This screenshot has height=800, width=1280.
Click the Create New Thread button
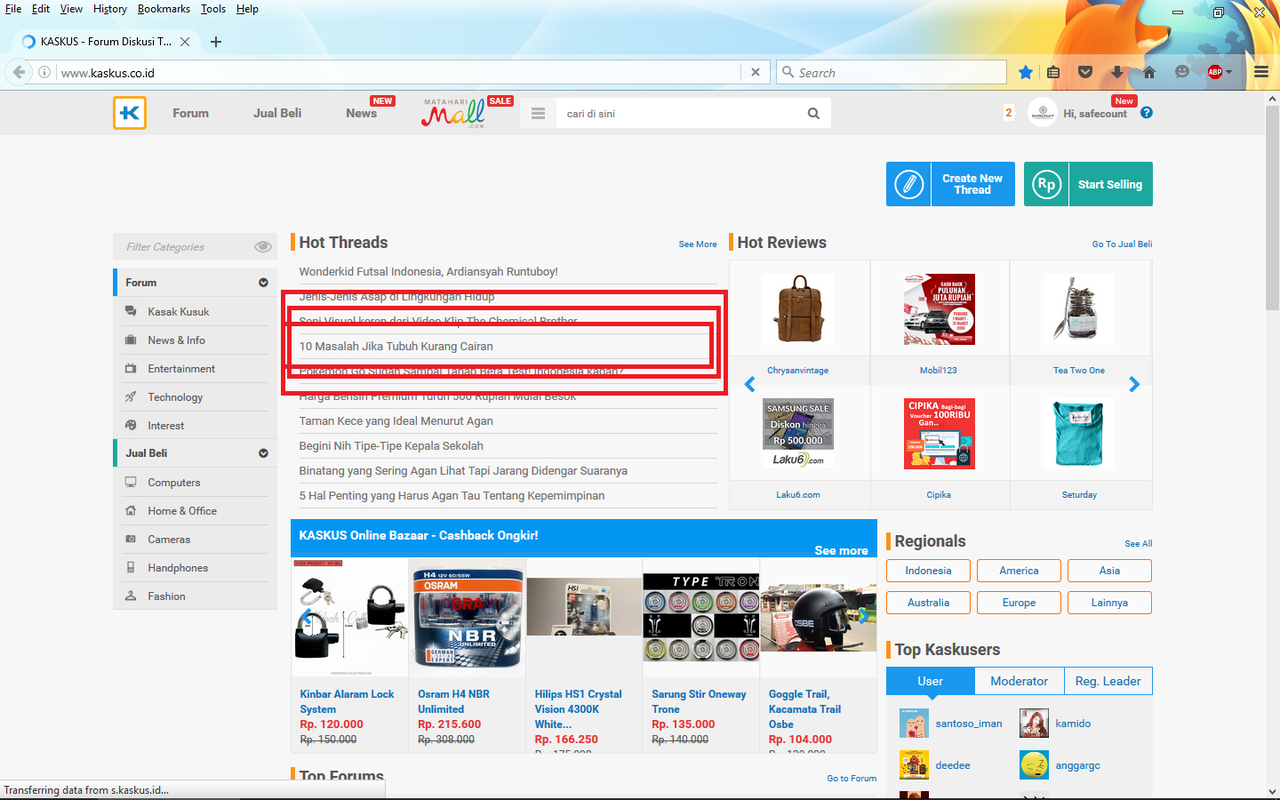[x=950, y=184]
